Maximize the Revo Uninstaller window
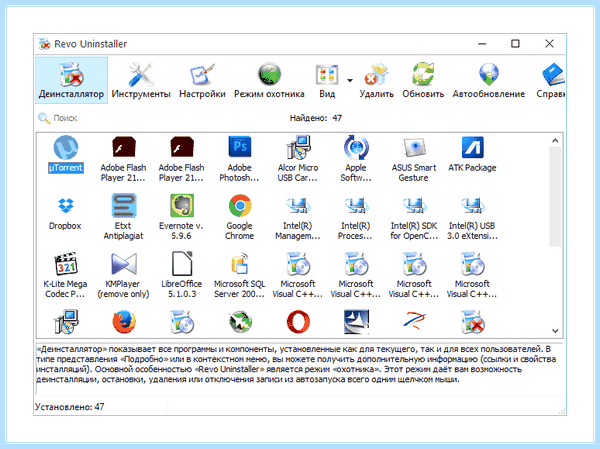 [x=515, y=44]
